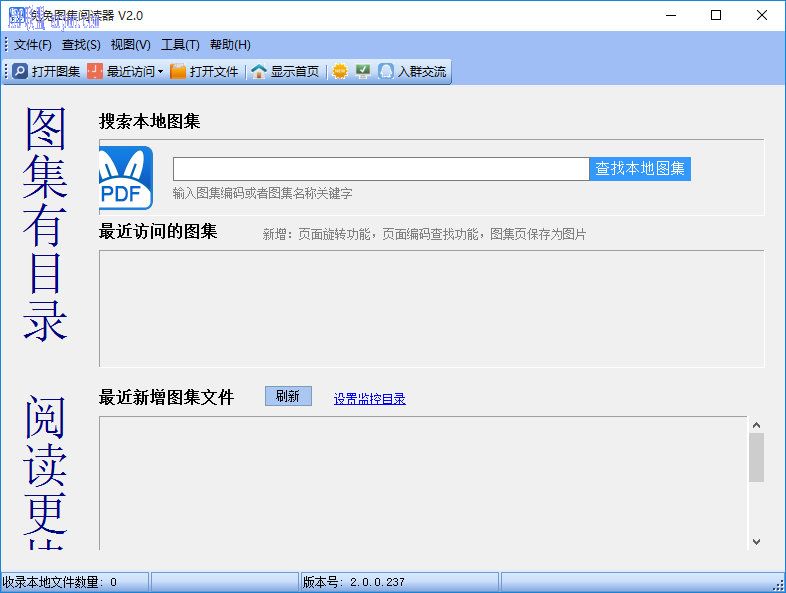The image size is (786, 593).
Task: Click the 查找本地图集 button
Action: [x=640, y=169]
